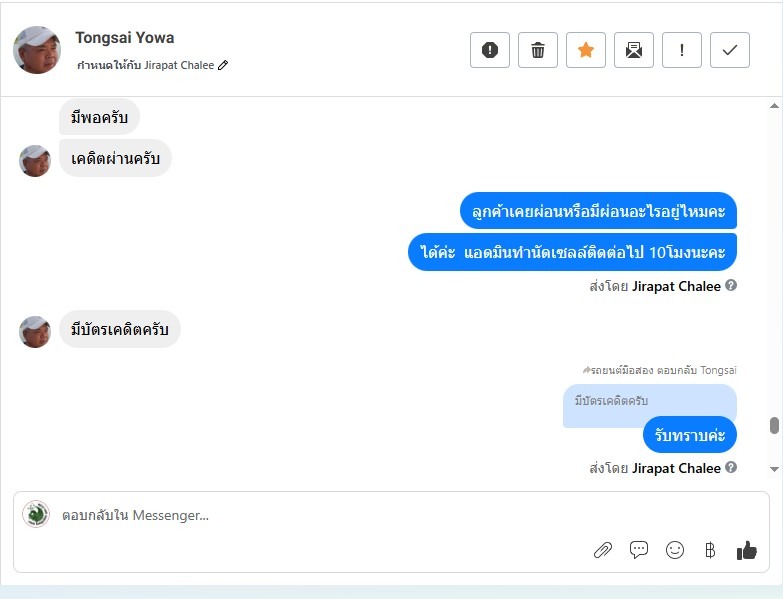Image resolution: width=783 pixels, height=599 pixels.
Task: Click scroll down arrow of chat scrollbar
Action: 774,469
